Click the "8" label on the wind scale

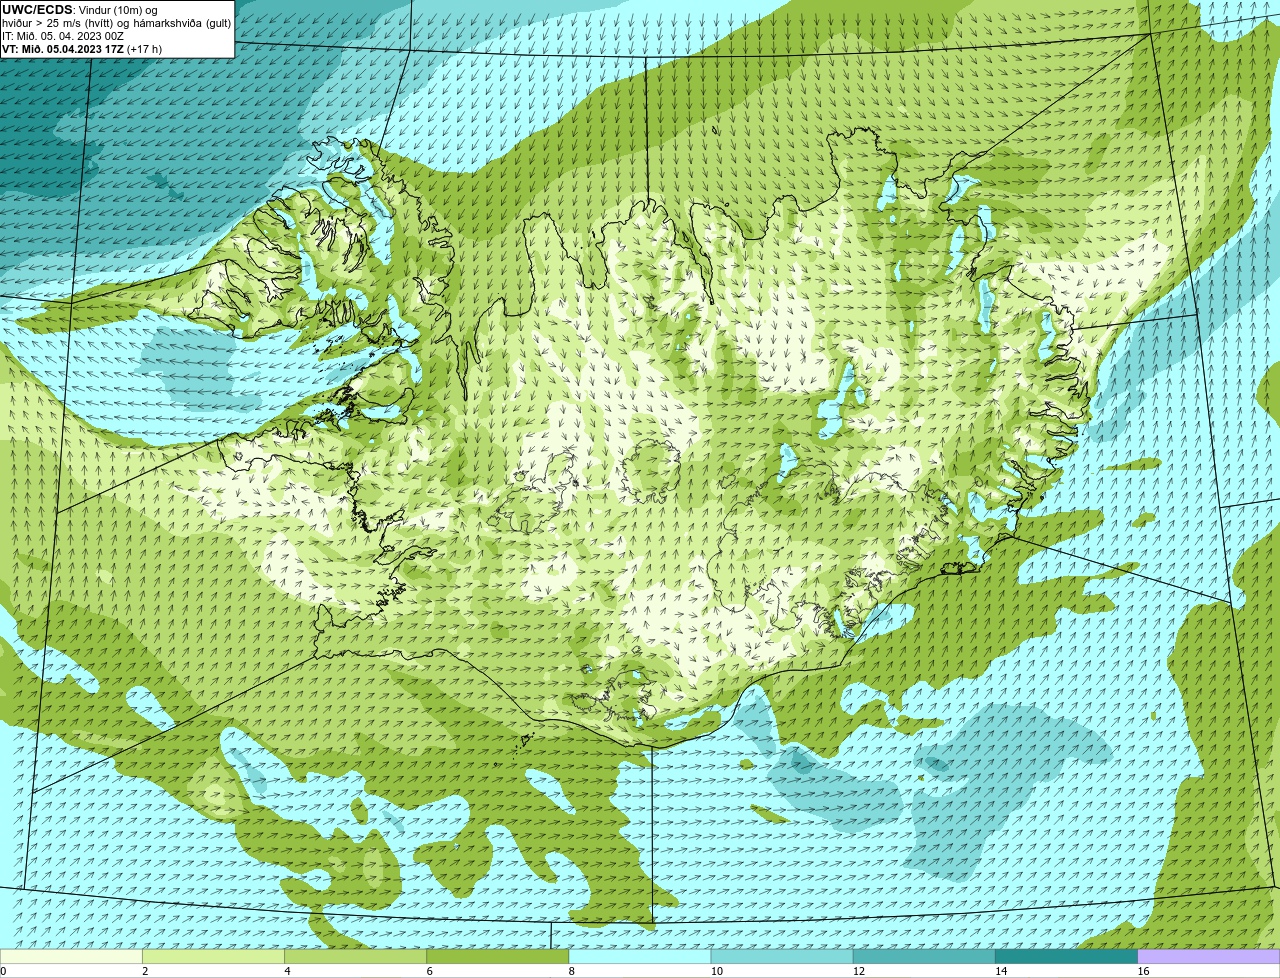click(572, 971)
